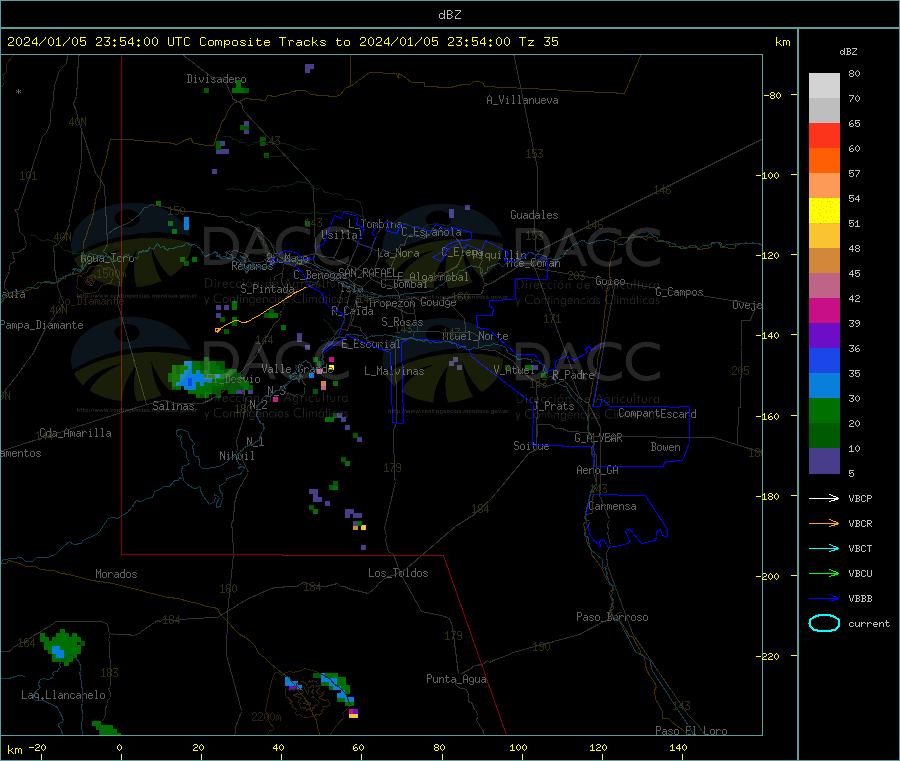This screenshot has width=900, height=761.
Task: Click the light blue 30-35 dBZ swatch
Action: 824,386
